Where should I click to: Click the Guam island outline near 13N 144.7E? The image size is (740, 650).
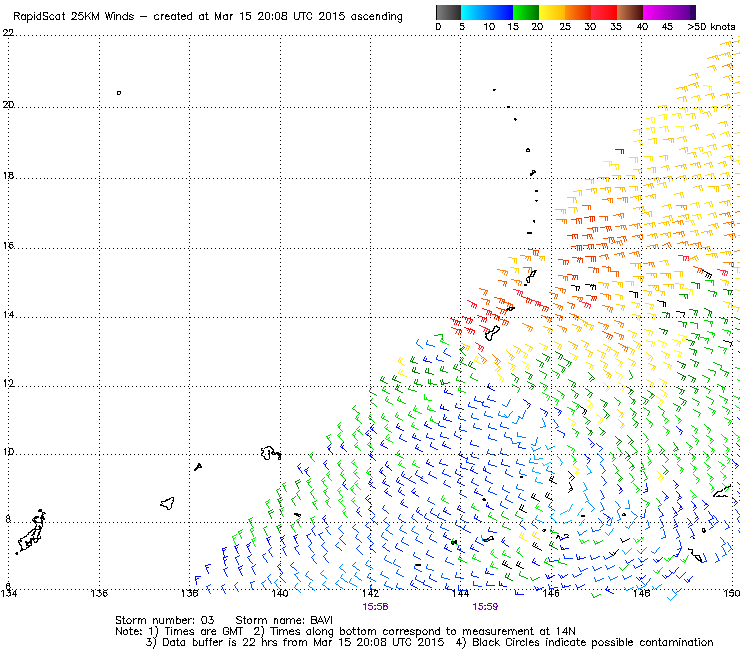click(492, 333)
